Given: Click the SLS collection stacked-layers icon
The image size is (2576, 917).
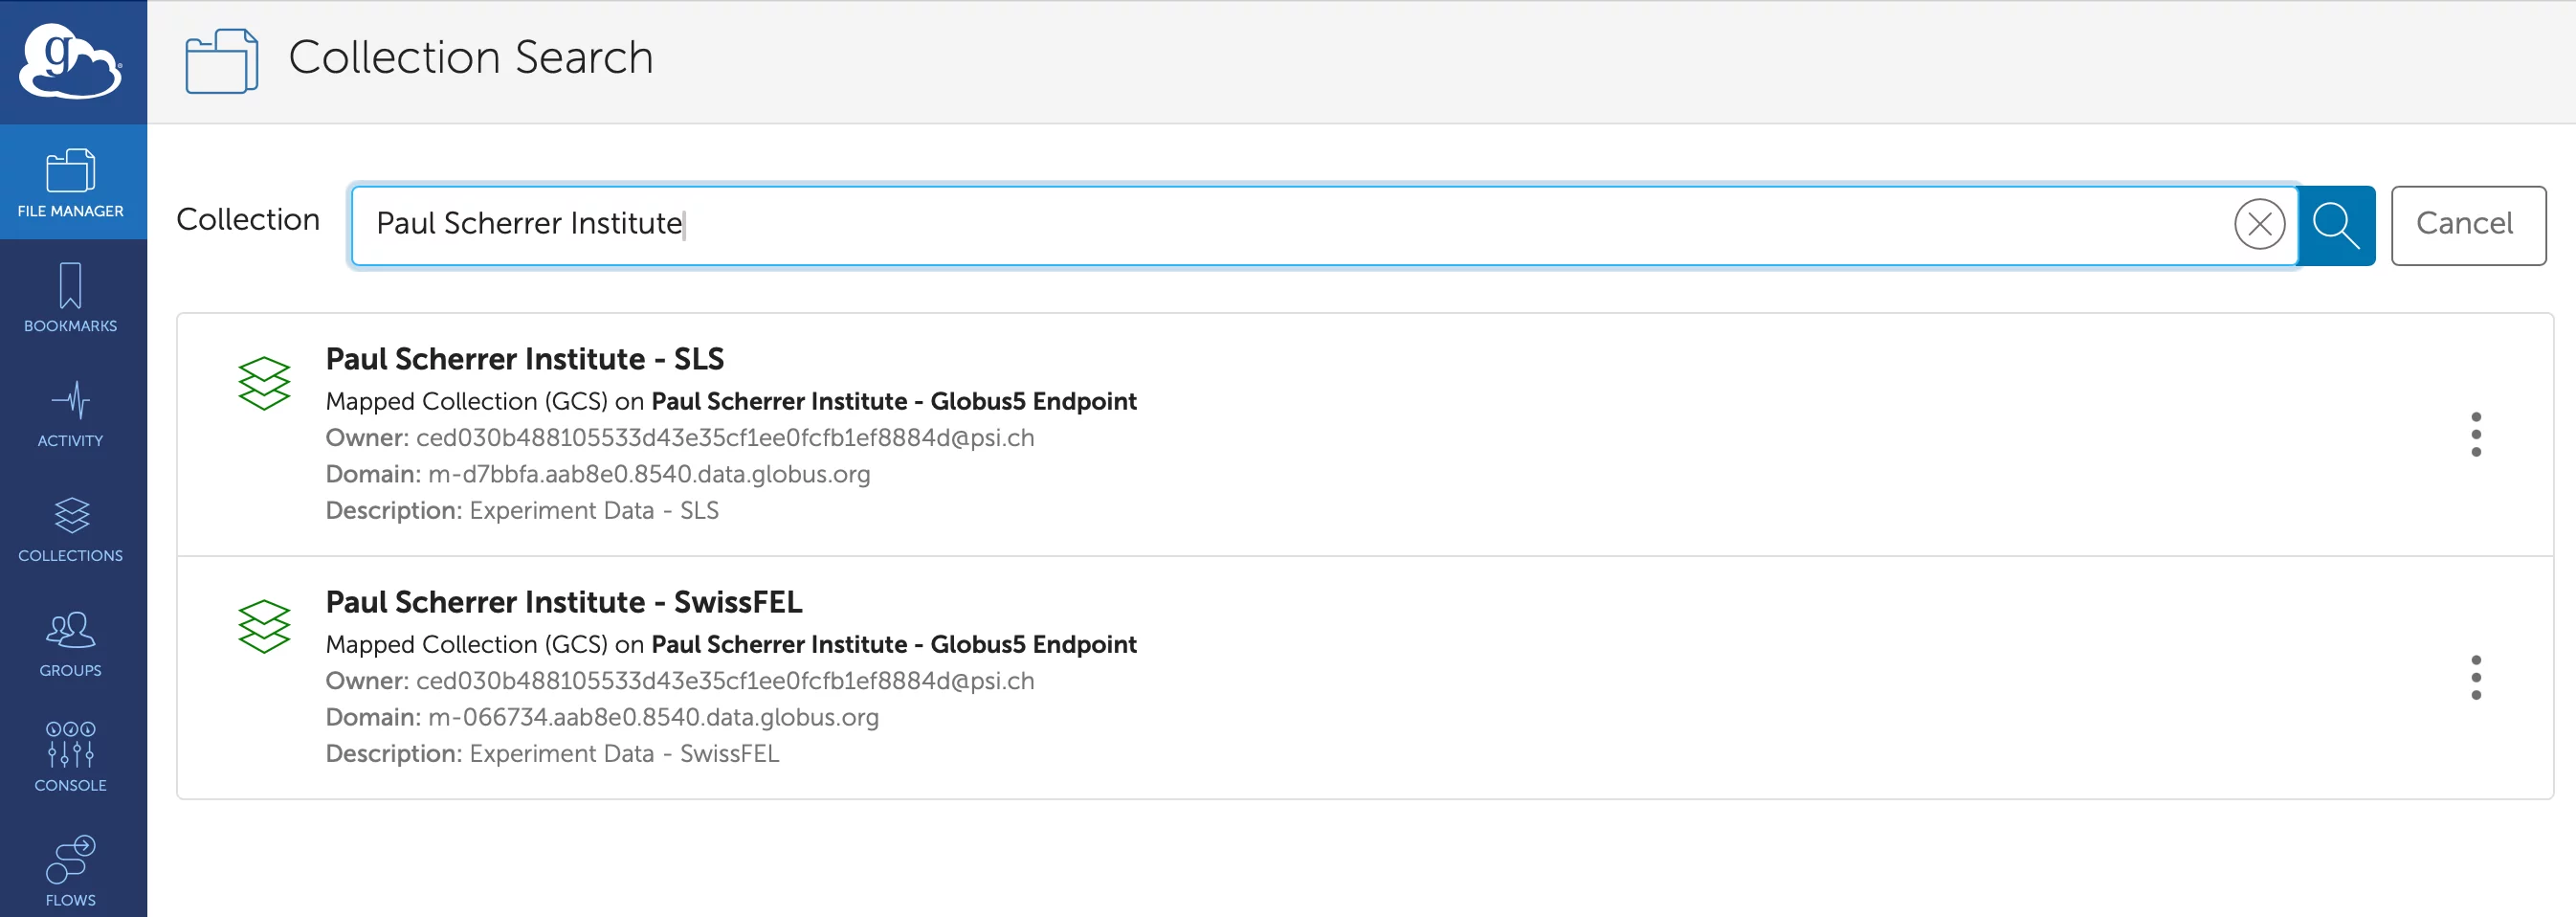Looking at the screenshot, I should [264, 383].
